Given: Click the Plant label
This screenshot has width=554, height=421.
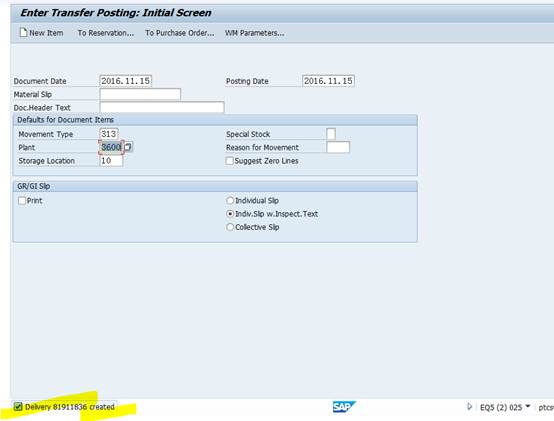Looking at the screenshot, I should point(26,148).
